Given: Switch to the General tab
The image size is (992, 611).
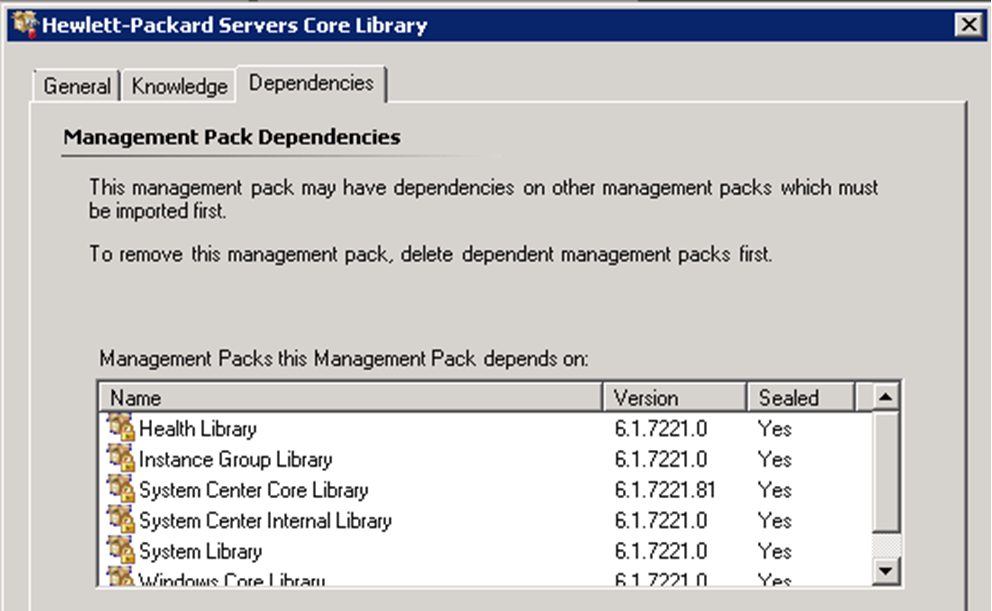Looking at the screenshot, I should [x=77, y=86].
